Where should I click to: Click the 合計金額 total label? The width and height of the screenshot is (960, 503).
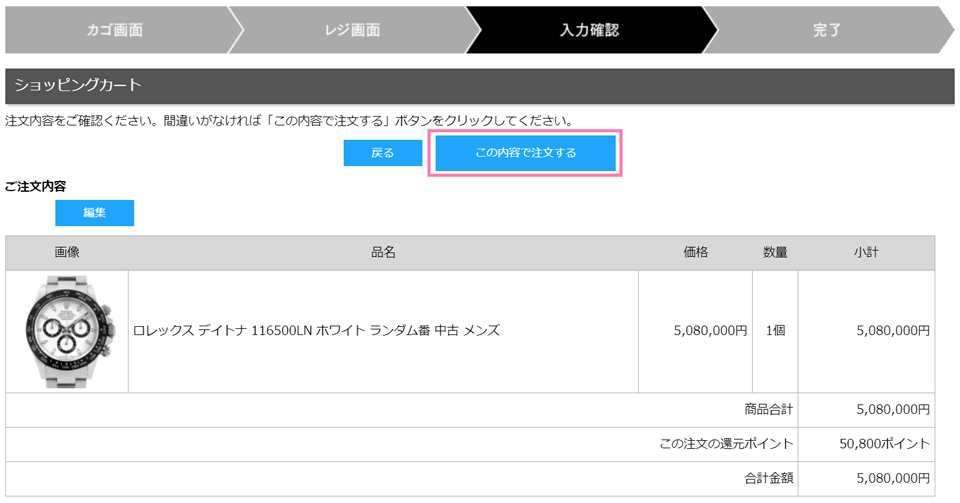tap(768, 478)
